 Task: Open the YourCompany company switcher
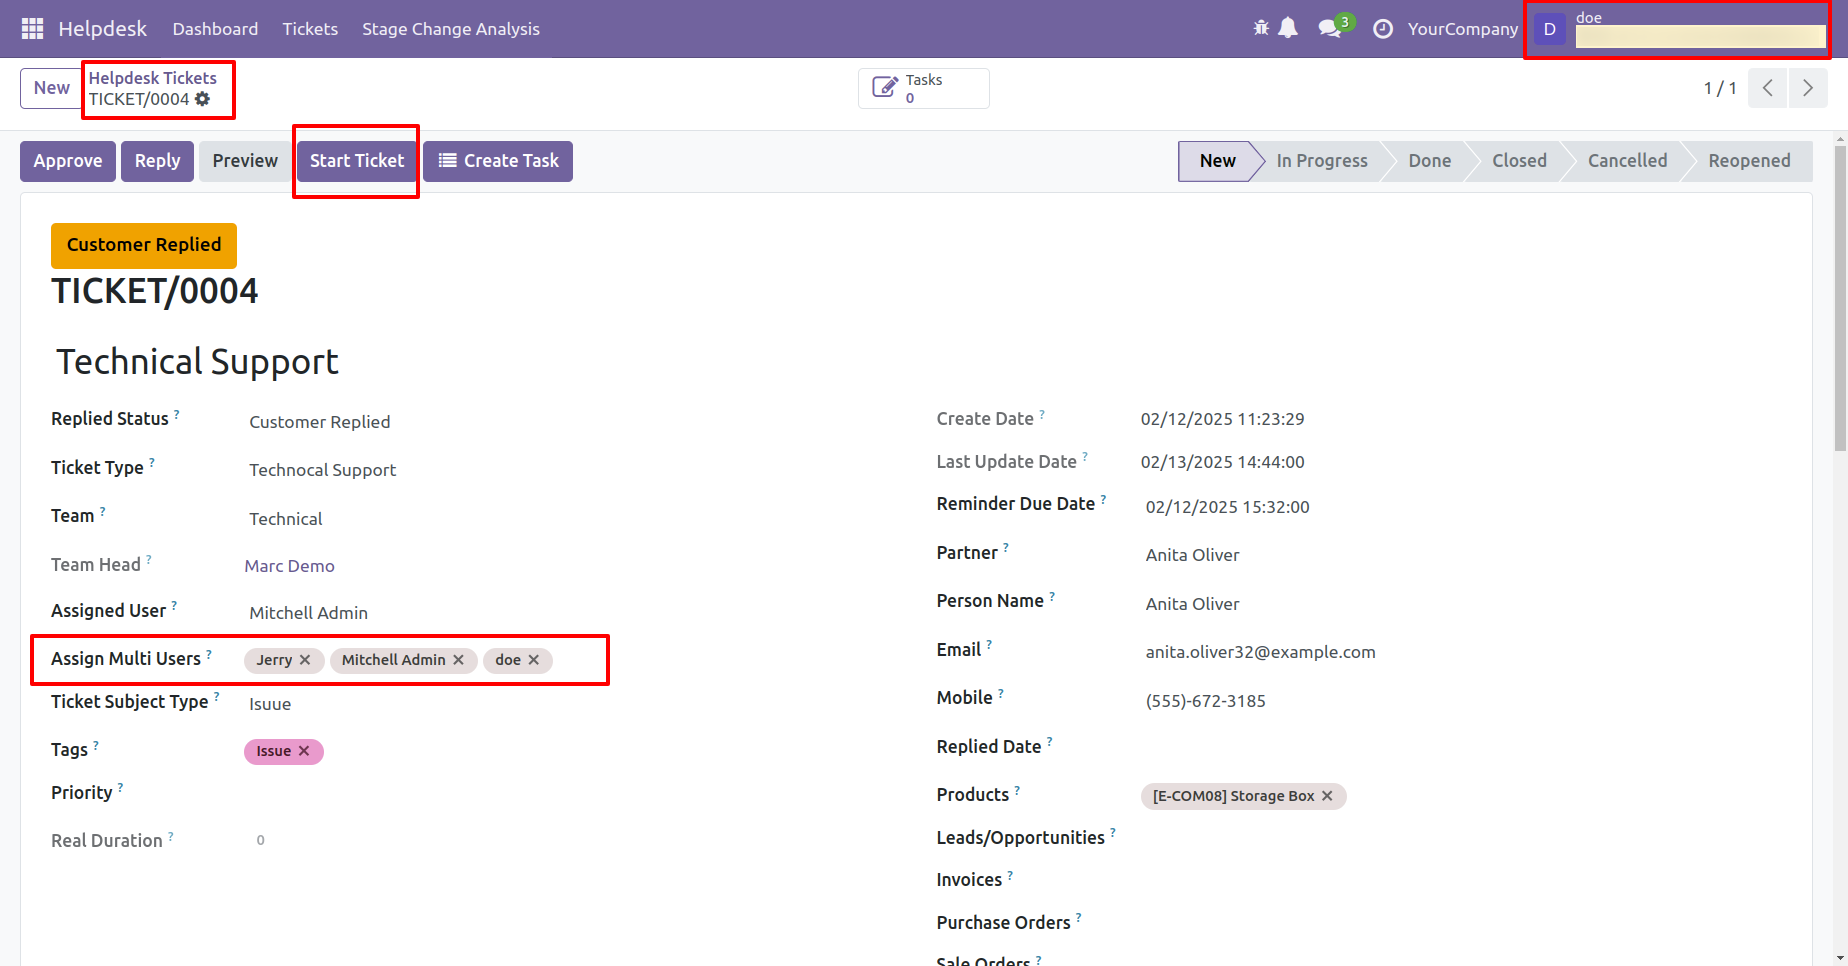click(x=1463, y=29)
